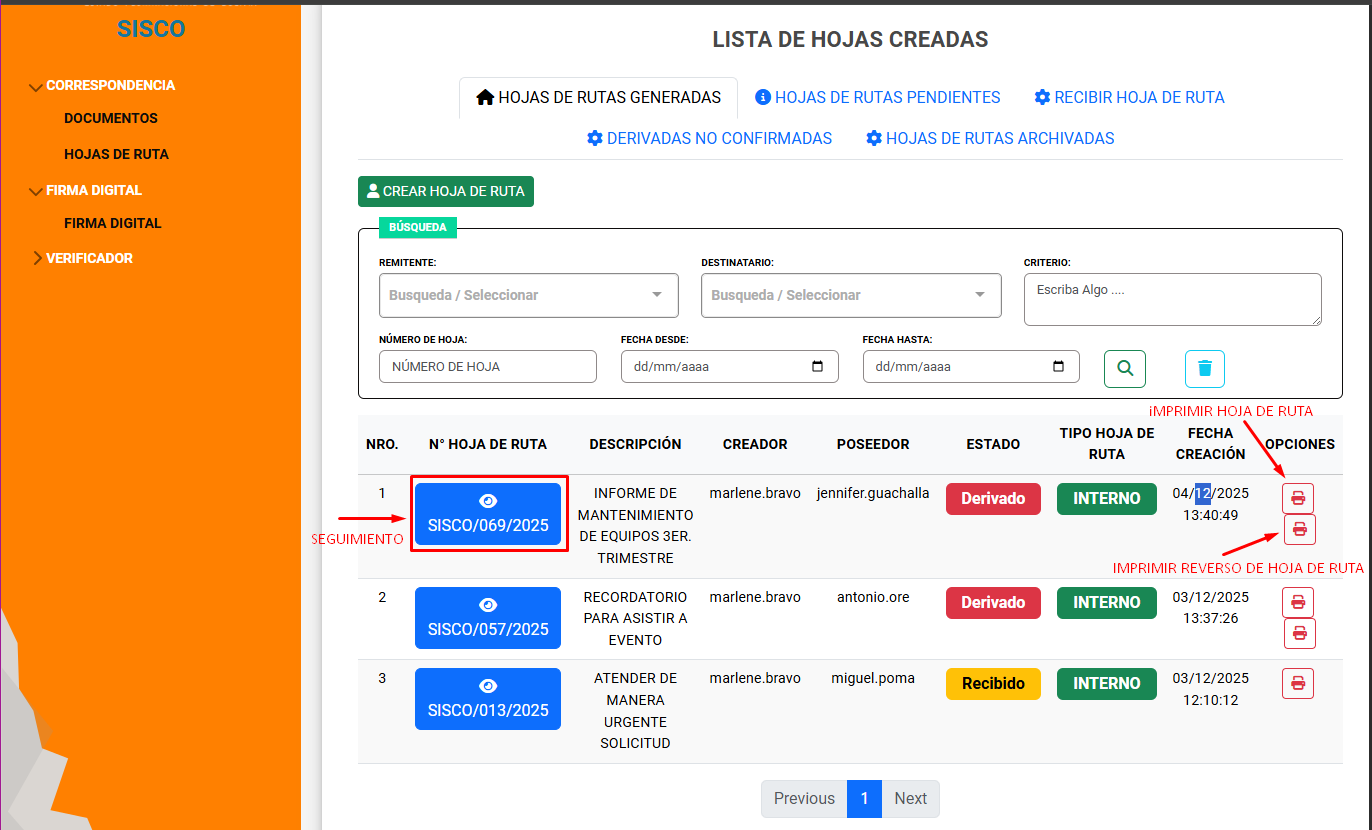Print hoja de ruta SISCO/057/2025

pyautogui.click(x=1298, y=602)
